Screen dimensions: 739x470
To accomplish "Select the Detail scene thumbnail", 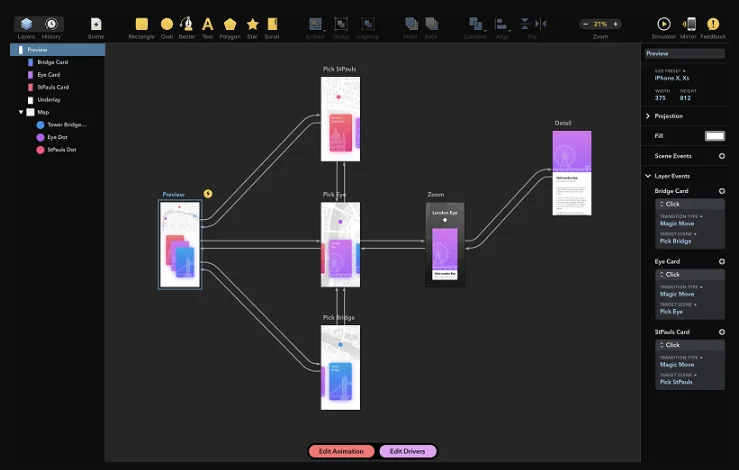I will 572,173.
